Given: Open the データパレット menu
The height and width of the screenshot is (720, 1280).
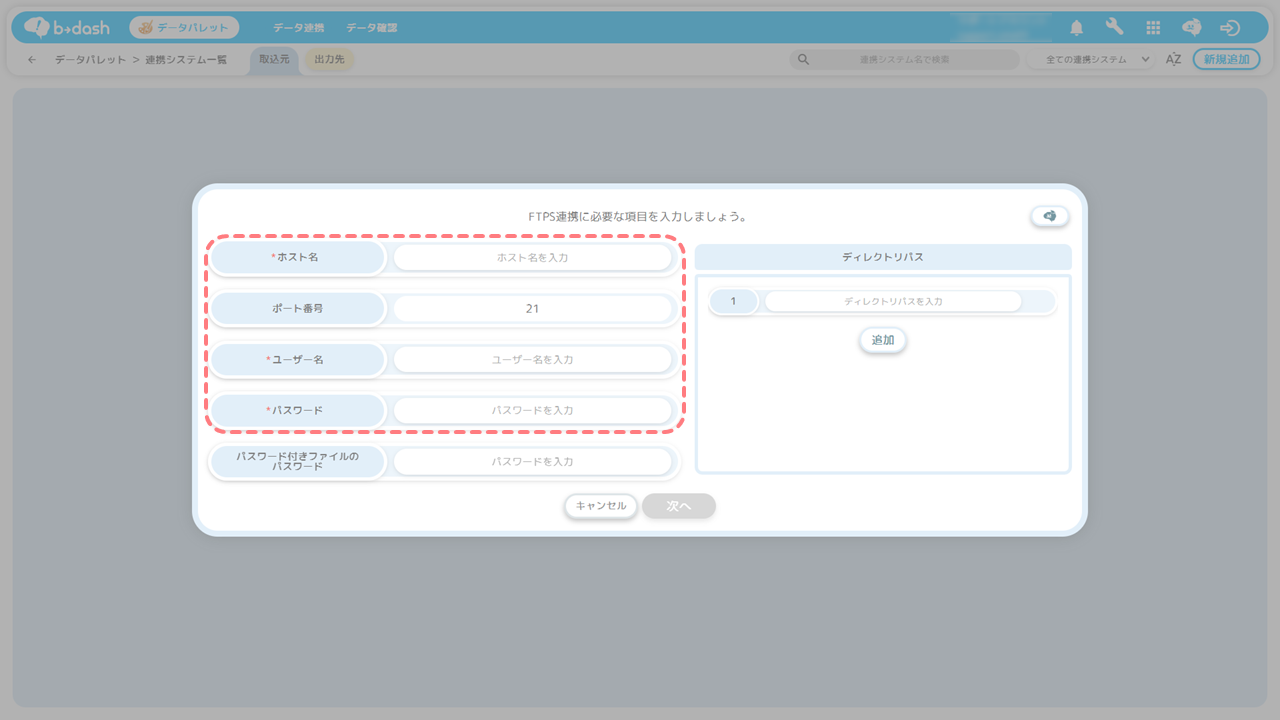Looking at the screenshot, I should point(184,28).
